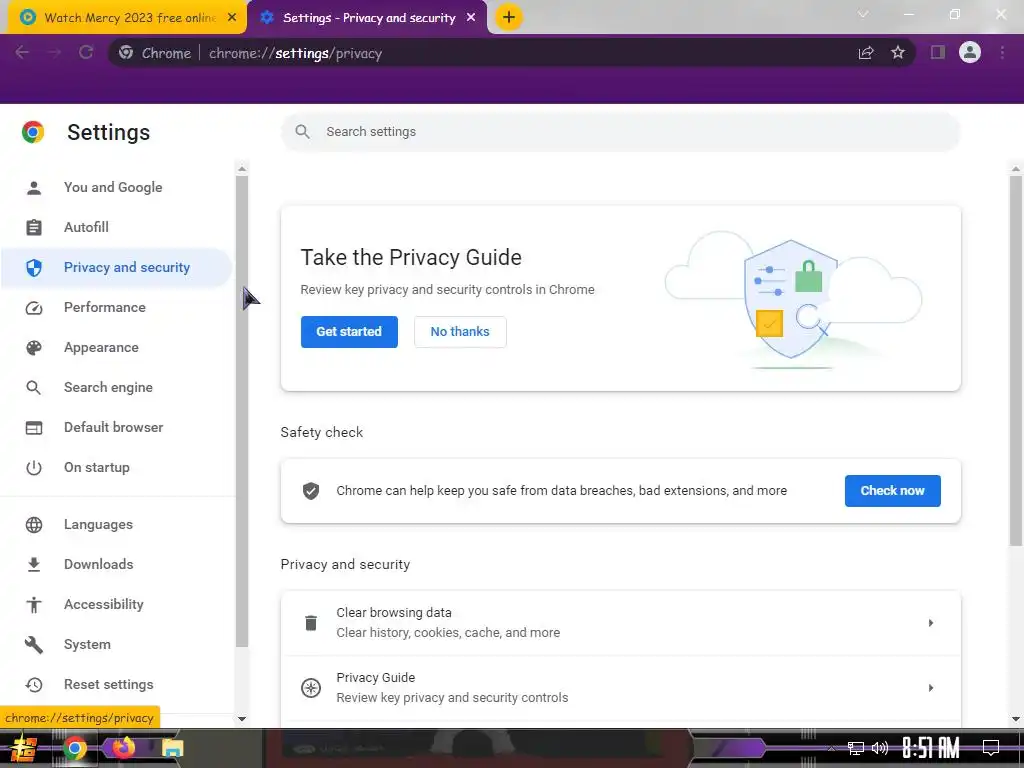Close the Settings tab
Viewport: 1024px width, 768px height.
471,18
